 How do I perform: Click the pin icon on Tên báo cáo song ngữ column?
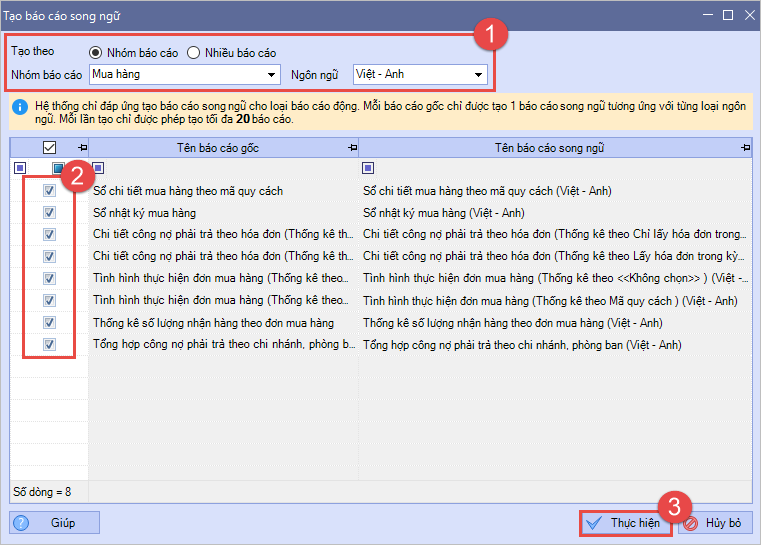[744, 148]
